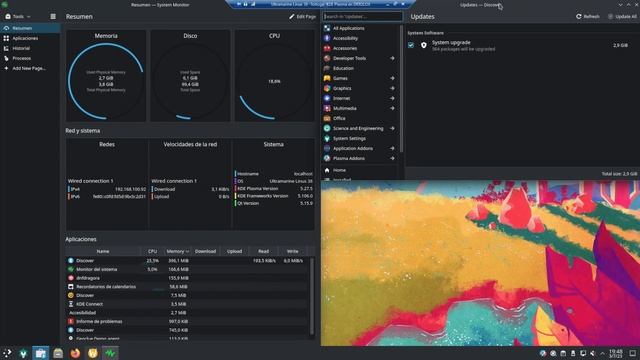The height and width of the screenshot is (360, 640).
Task: Expand Graphics subcategories arrow
Action: [x=392, y=88]
